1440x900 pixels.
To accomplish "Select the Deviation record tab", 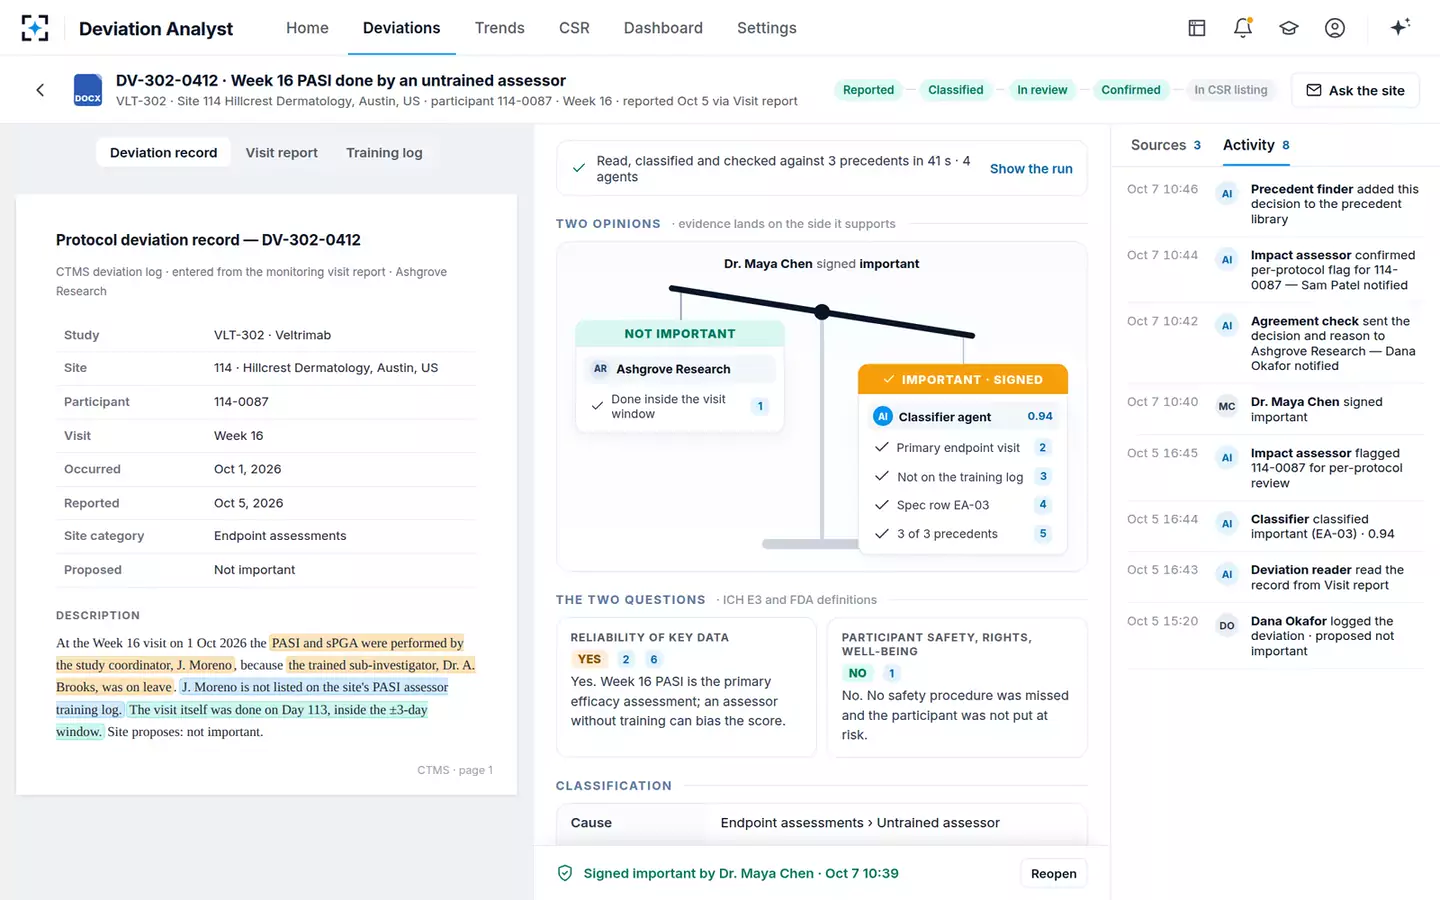I will coord(163,153).
